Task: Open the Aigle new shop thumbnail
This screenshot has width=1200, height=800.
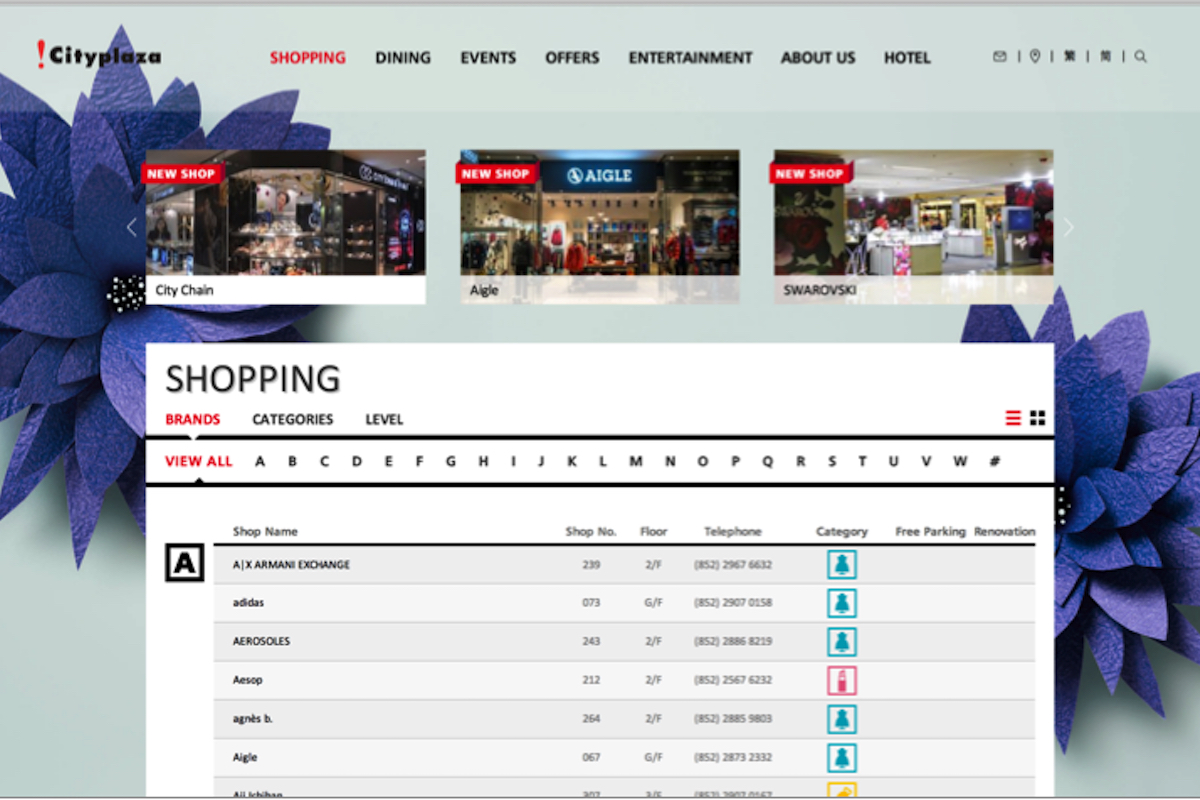Action: [600, 227]
